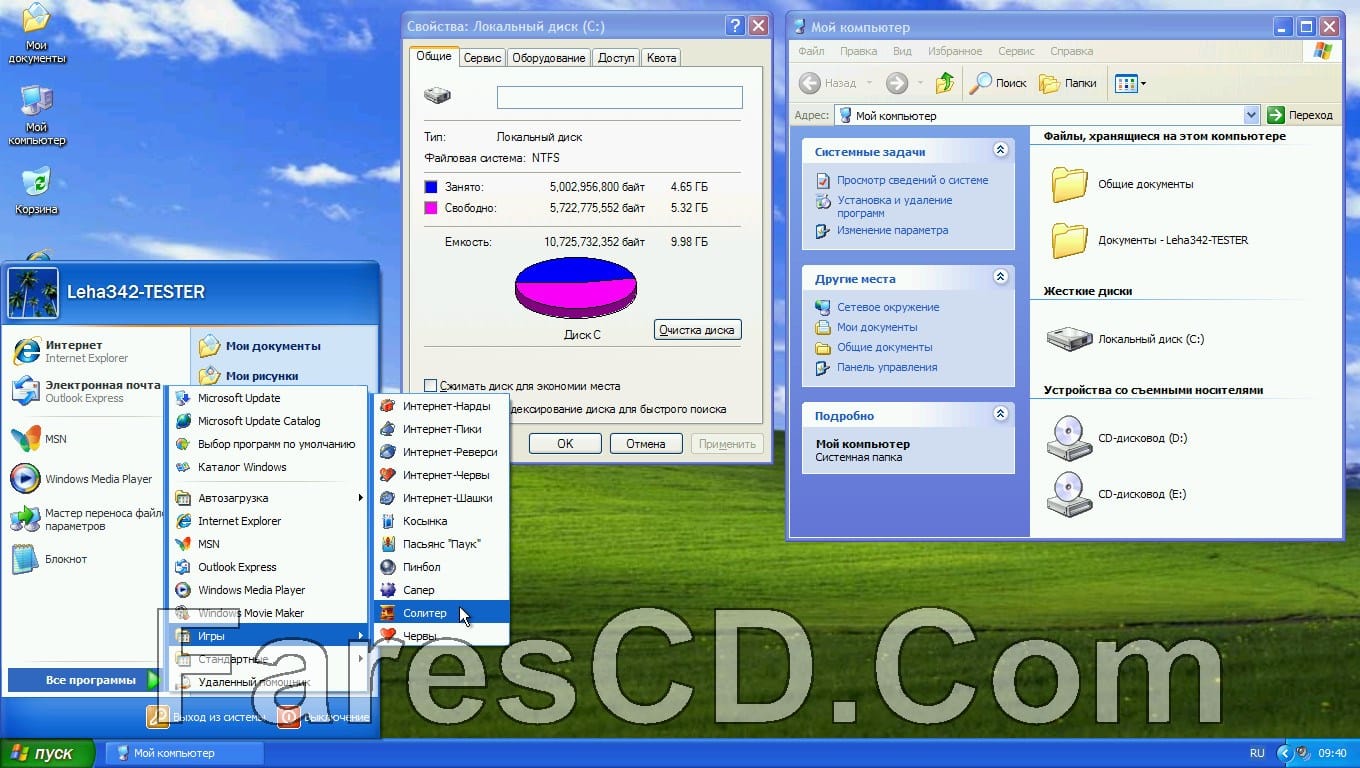Open CD-дисковод (D:) drive
The image size is (1360, 768).
point(1117,438)
